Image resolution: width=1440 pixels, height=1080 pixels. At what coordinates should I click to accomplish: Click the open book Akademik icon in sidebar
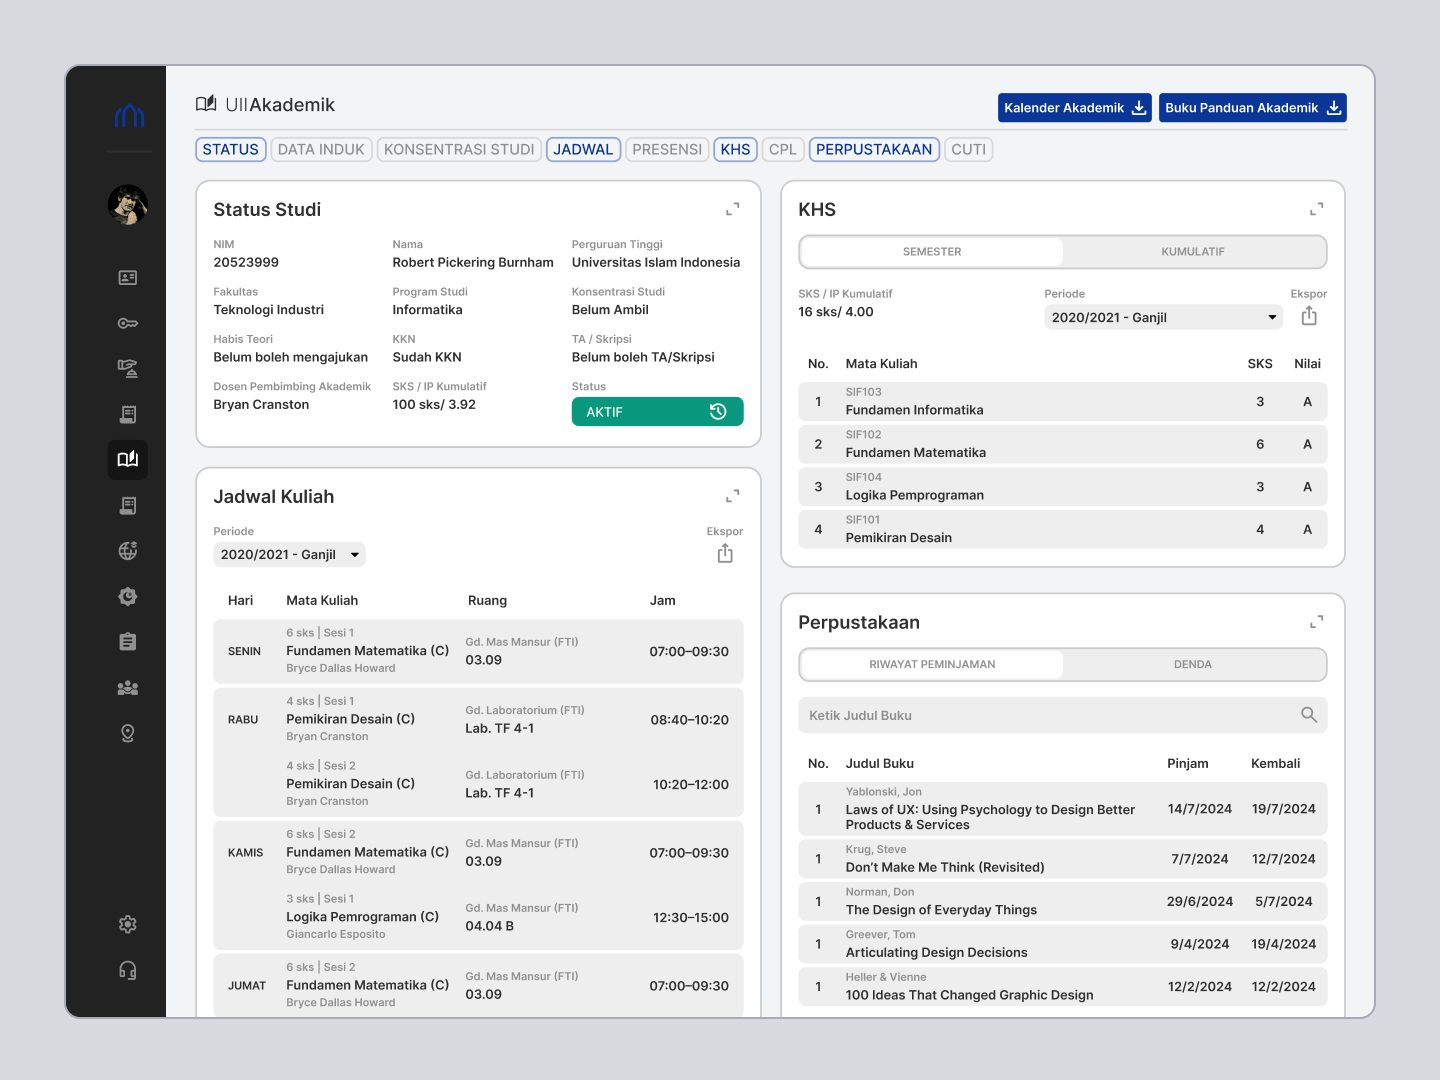pyautogui.click(x=127, y=459)
